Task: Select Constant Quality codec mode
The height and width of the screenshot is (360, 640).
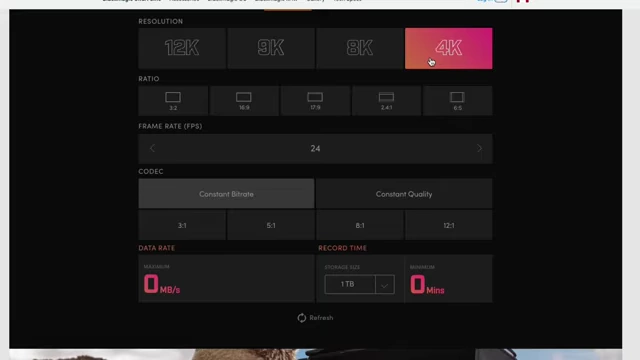Action: click(x=404, y=193)
